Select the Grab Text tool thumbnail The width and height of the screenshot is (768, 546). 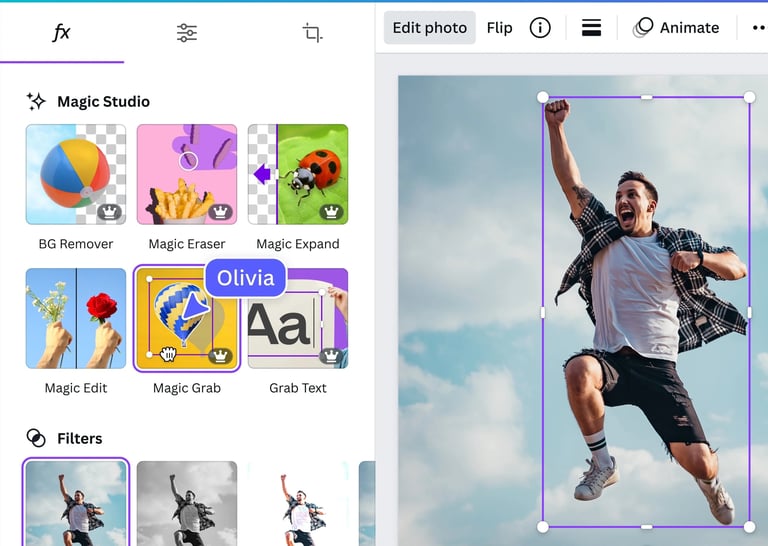(x=298, y=318)
